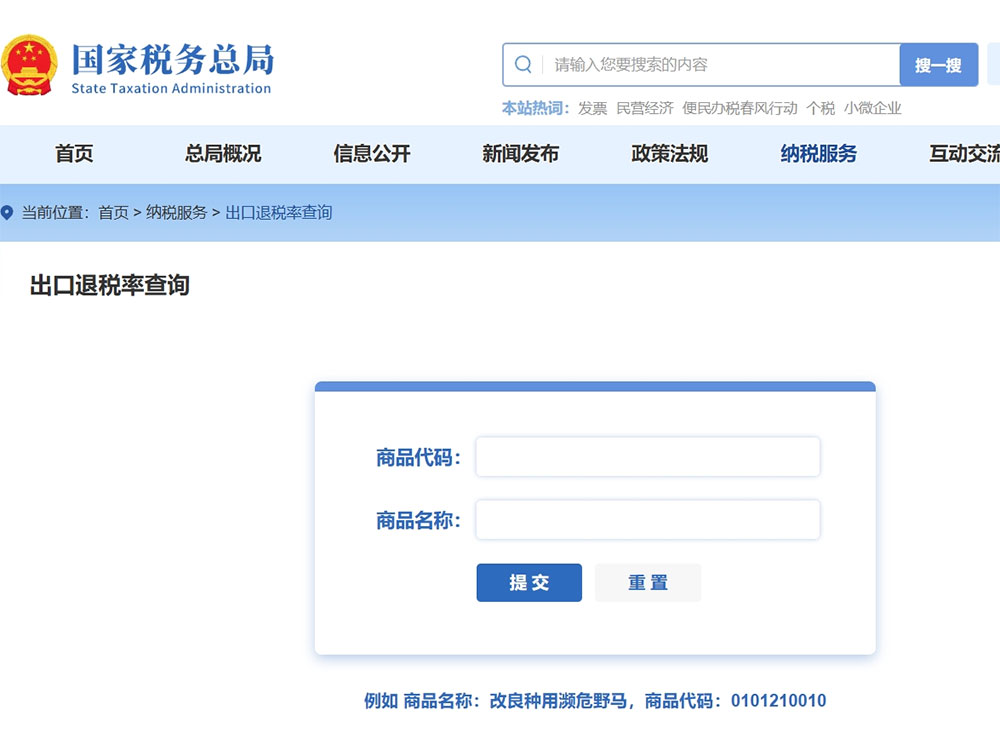
Task: Open the 新闻发布 menu item
Action: click(519, 154)
